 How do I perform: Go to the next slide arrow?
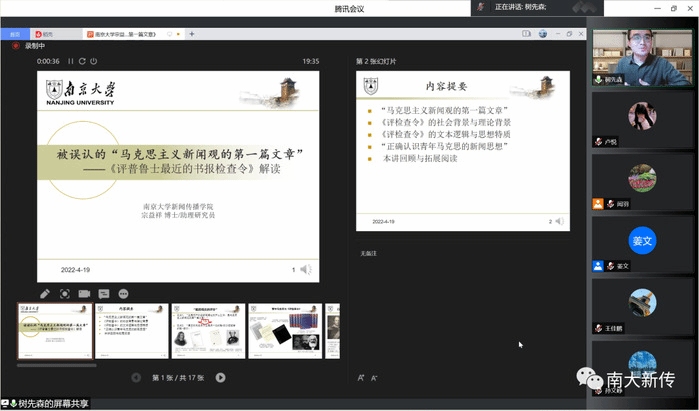(x=221, y=377)
